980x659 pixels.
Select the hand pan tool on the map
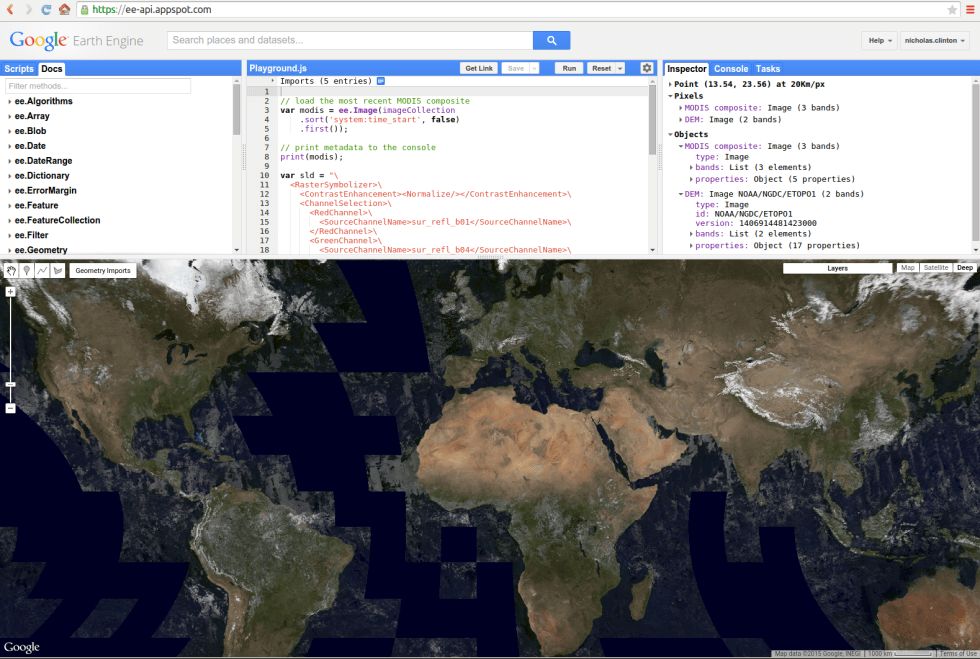coord(11,269)
